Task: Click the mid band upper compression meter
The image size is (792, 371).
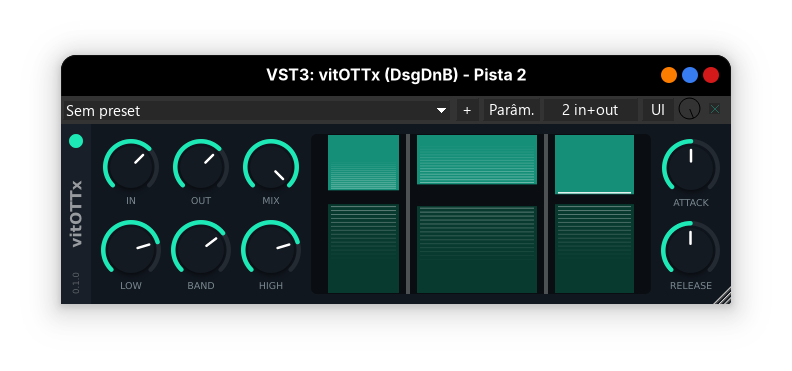Action: click(x=477, y=160)
